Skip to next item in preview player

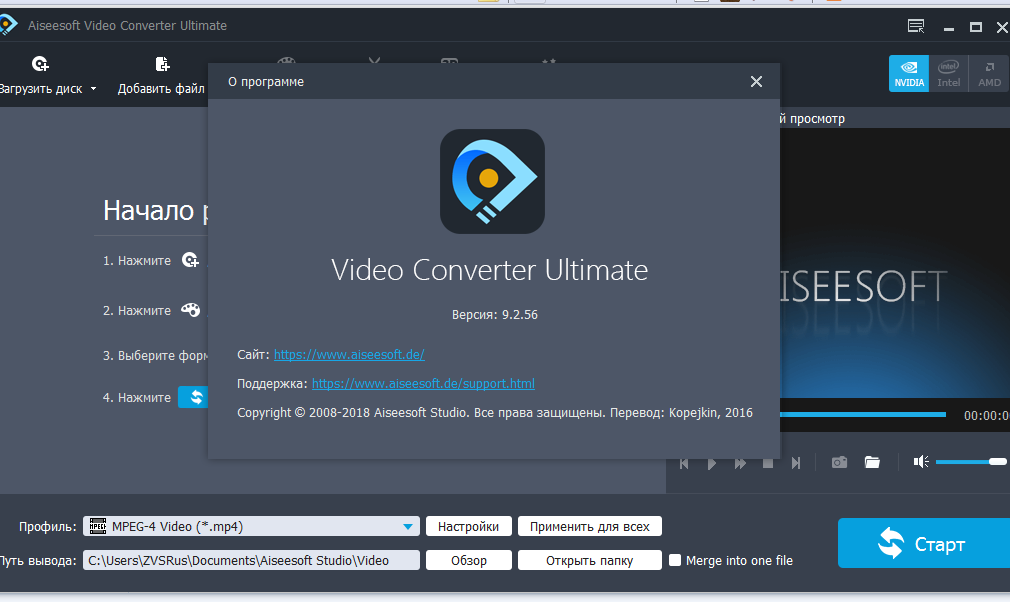pos(796,463)
